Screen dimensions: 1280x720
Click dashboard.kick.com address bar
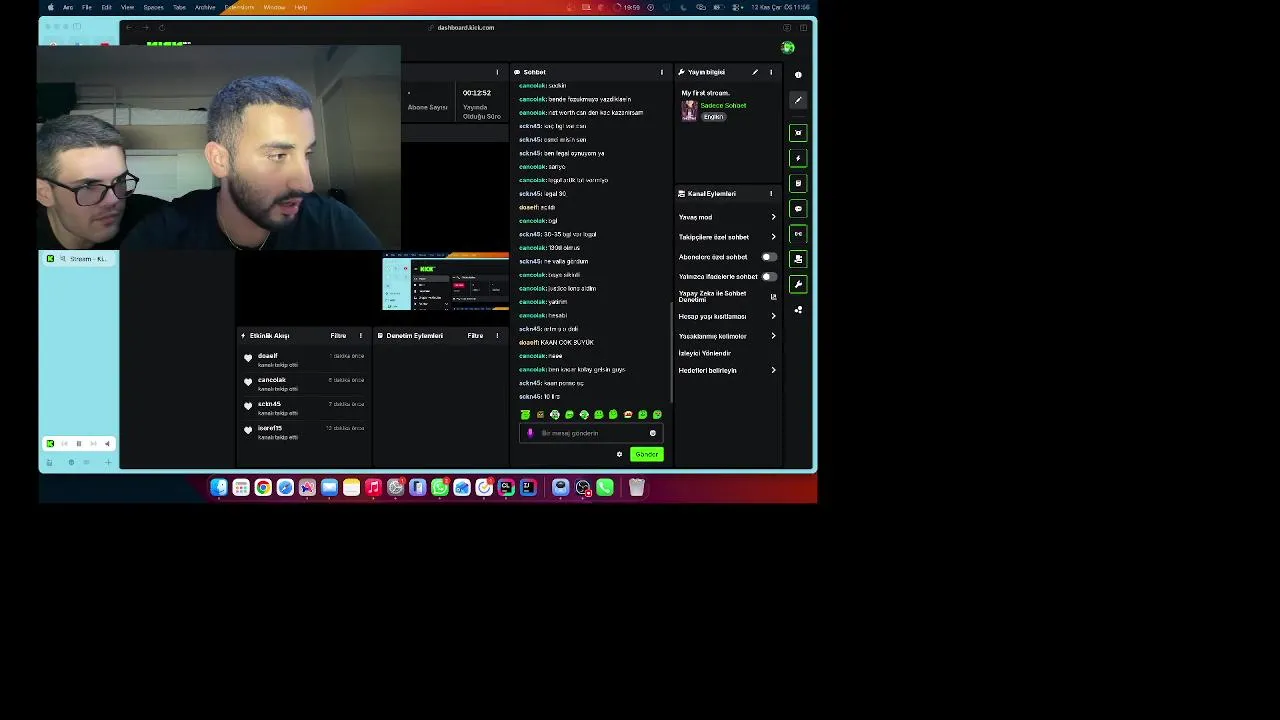466,28
